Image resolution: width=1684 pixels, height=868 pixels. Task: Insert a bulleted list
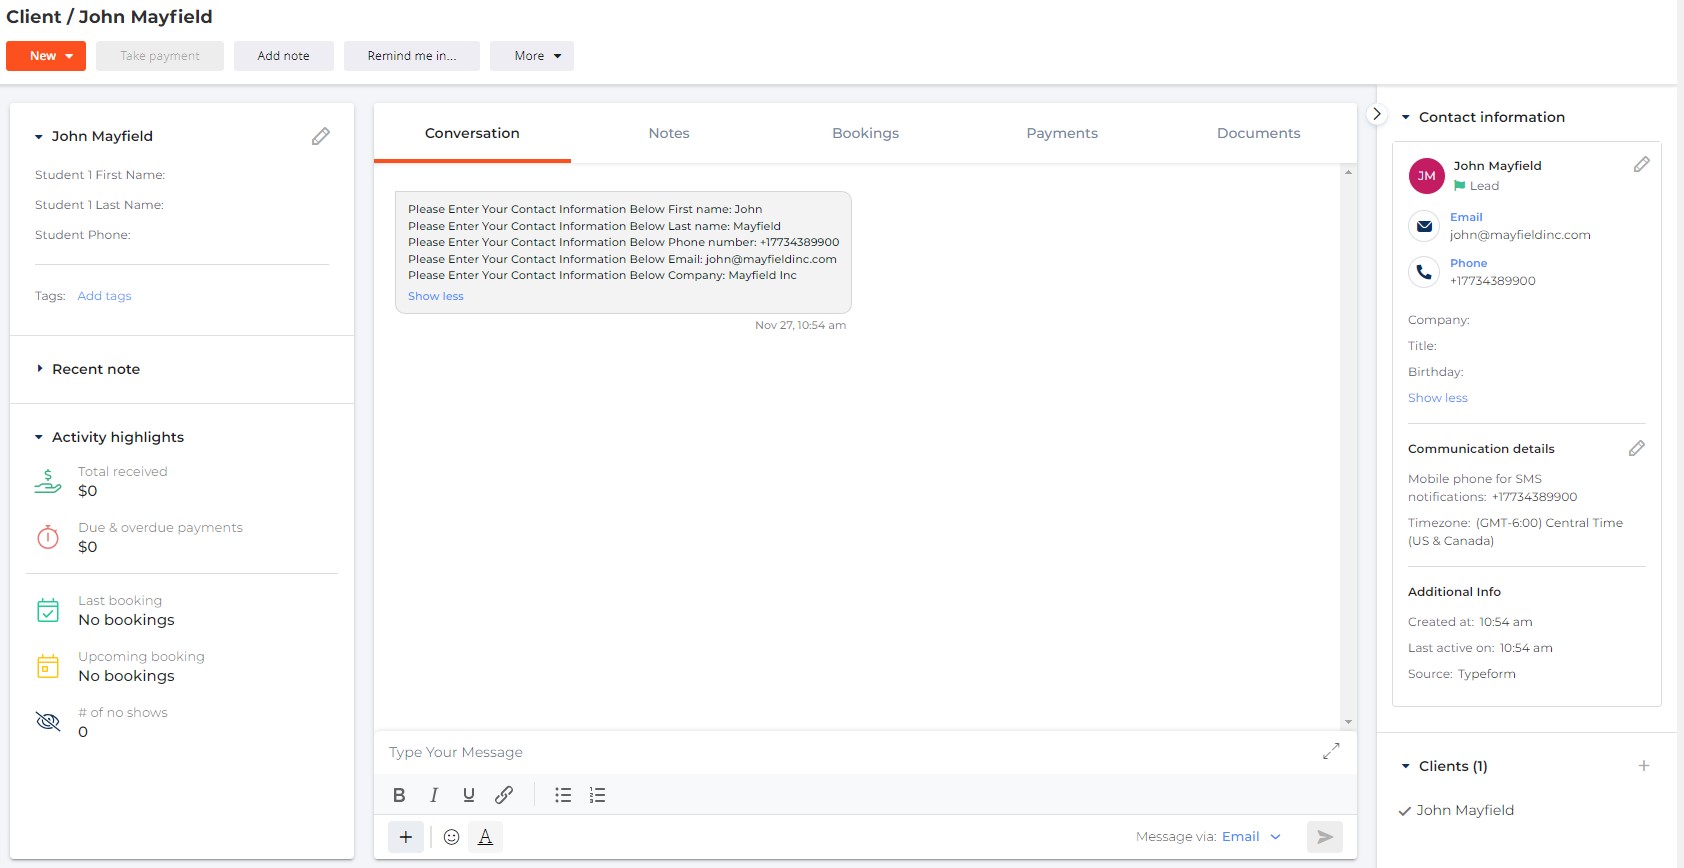pyautogui.click(x=563, y=795)
